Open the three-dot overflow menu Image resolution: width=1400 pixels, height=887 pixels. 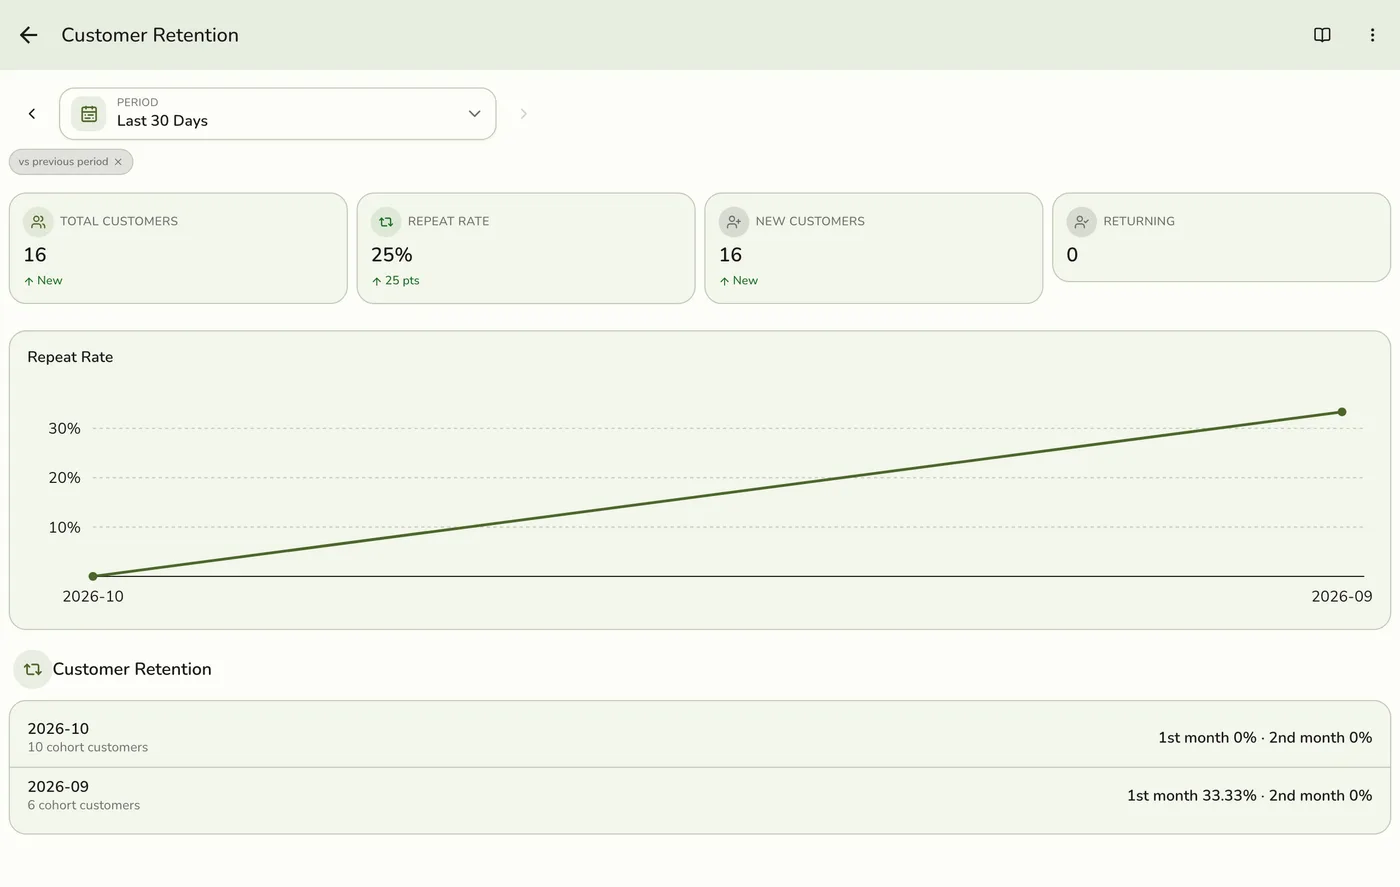click(x=1372, y=35)
